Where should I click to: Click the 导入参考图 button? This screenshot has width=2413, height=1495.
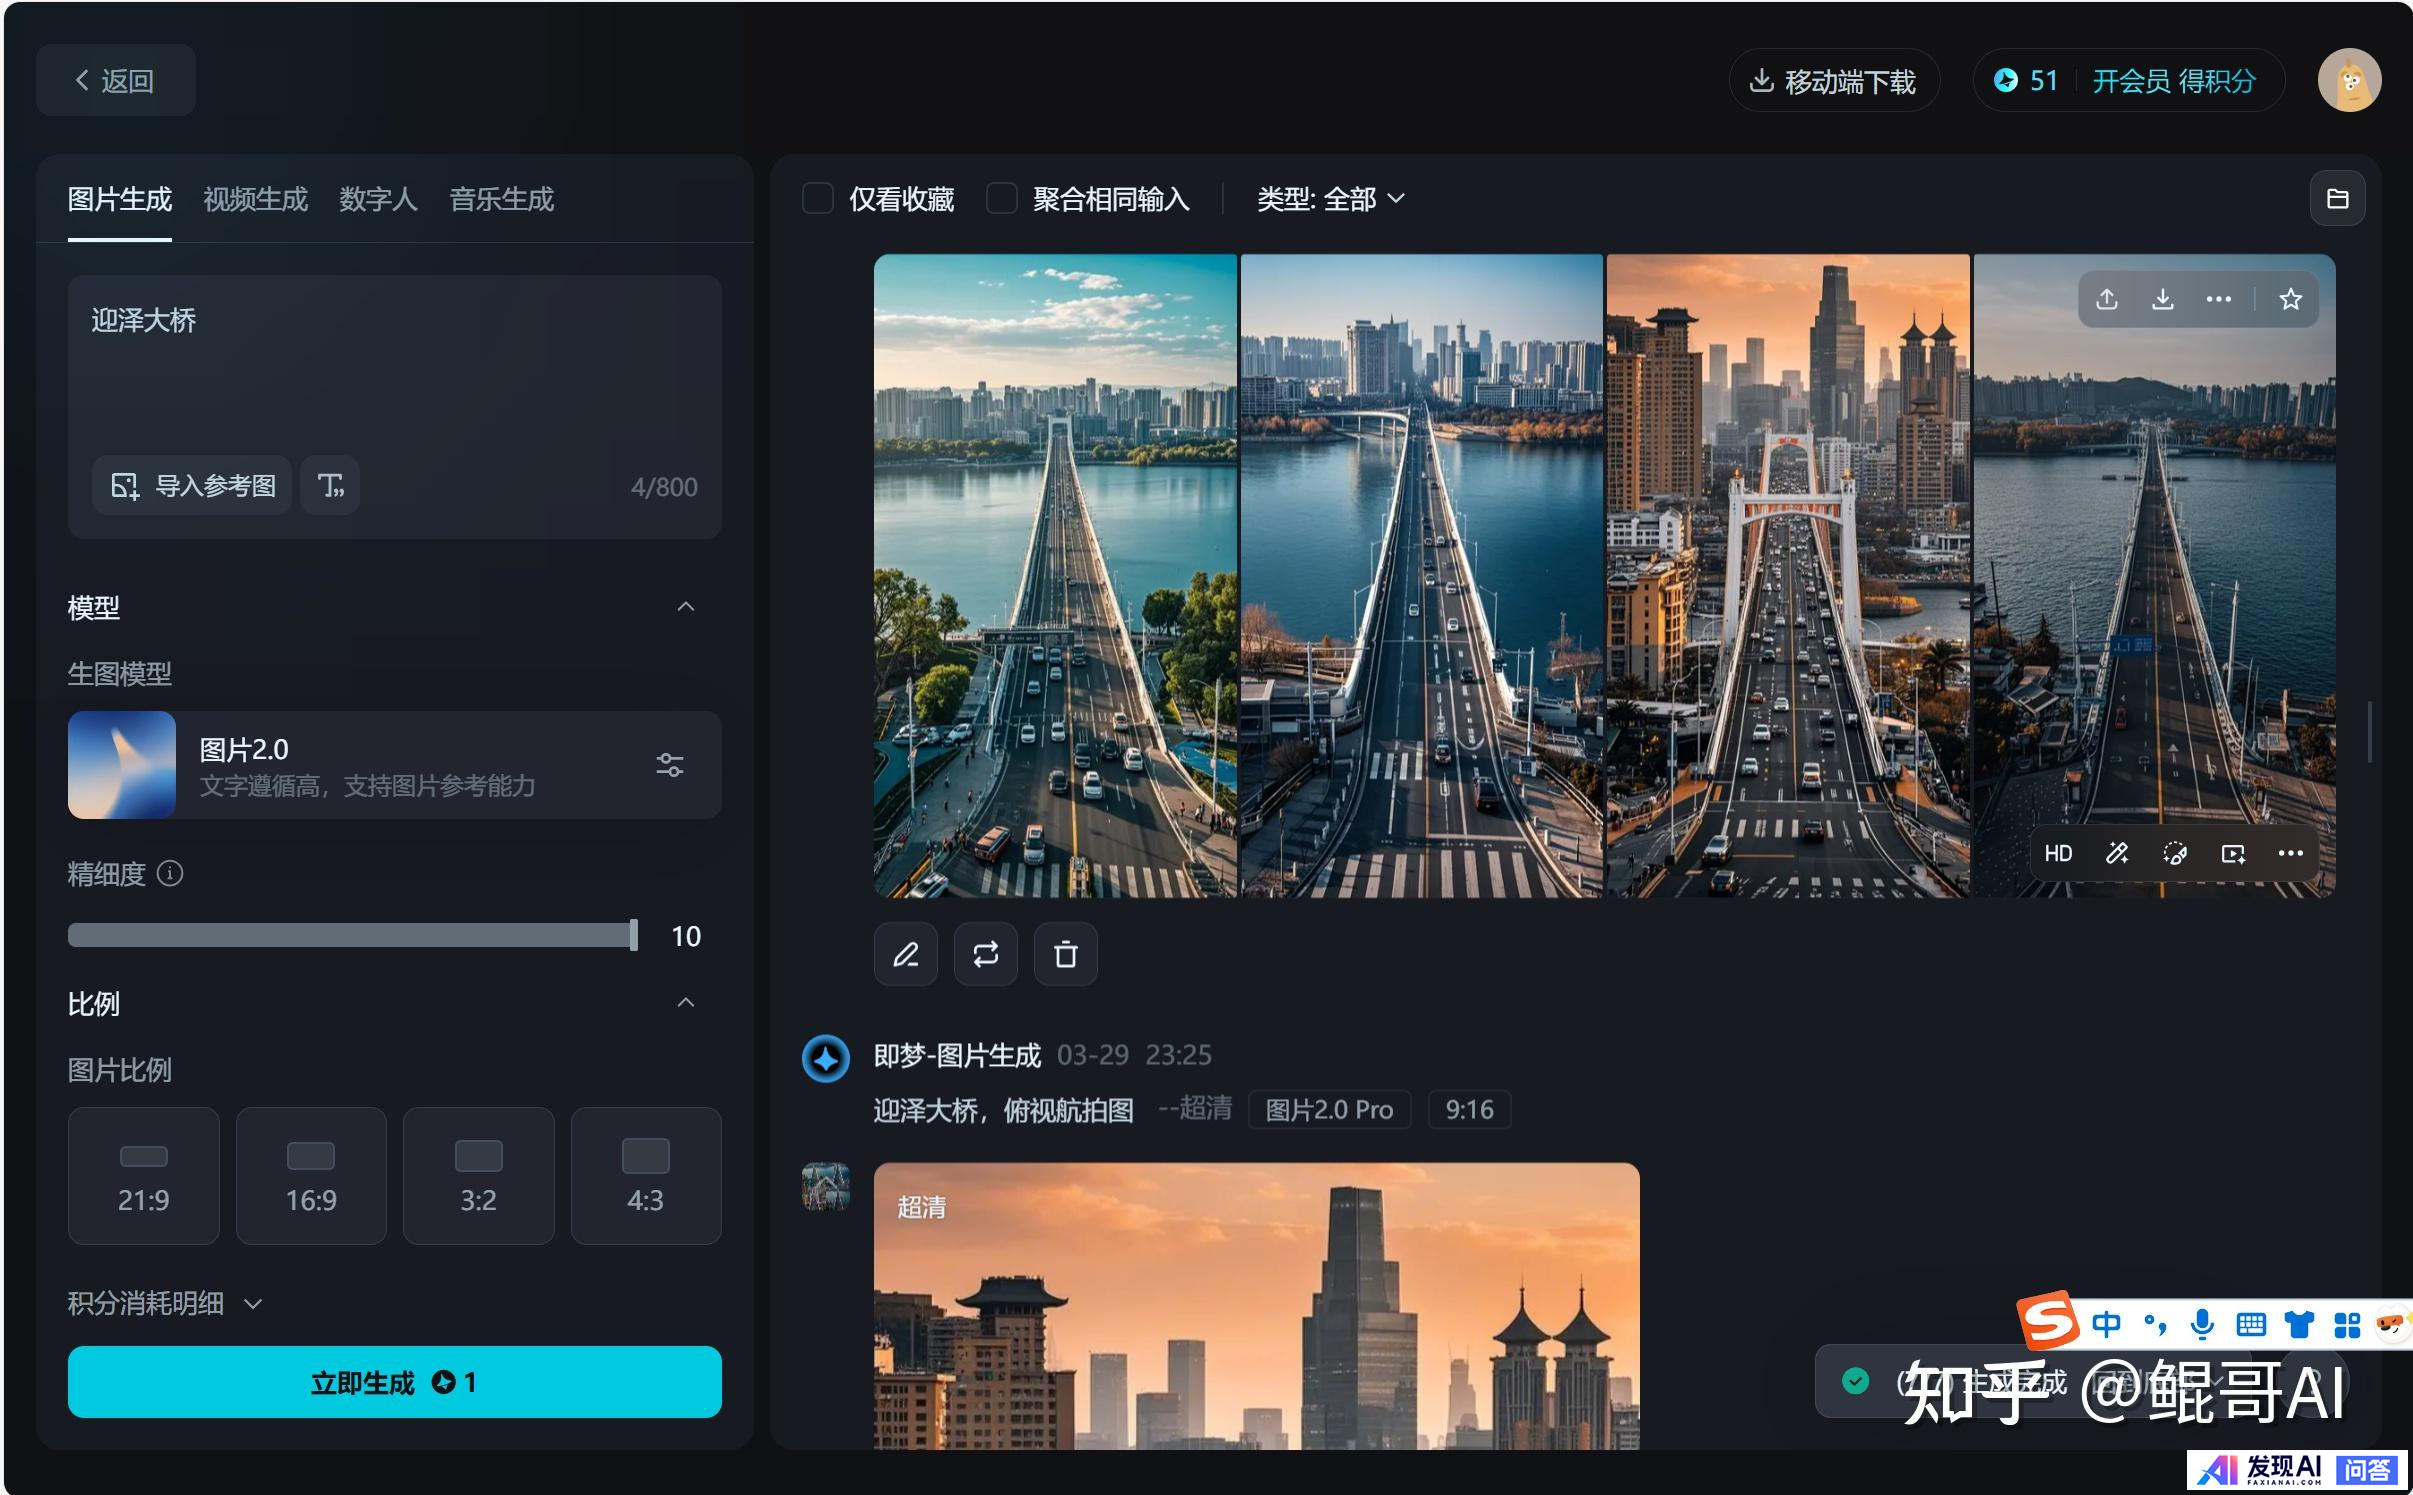[x=193, y=486]
